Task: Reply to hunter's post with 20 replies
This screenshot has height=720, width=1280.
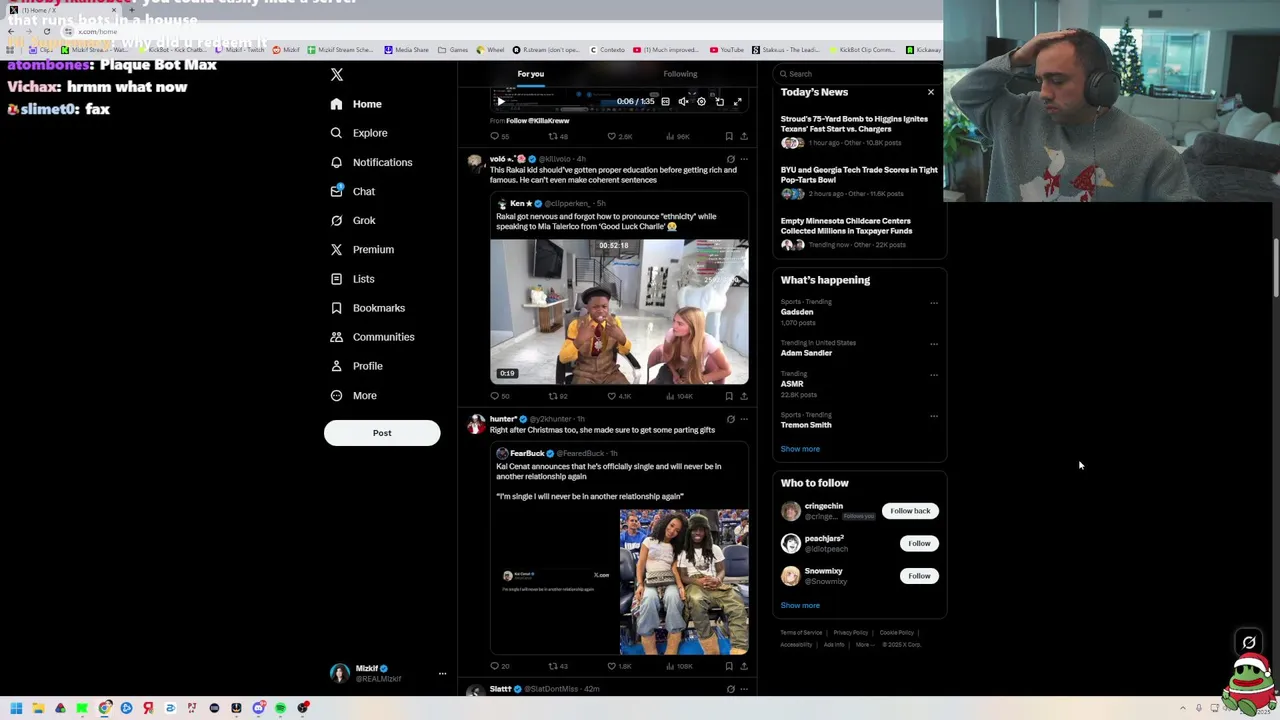Action: click(x=499, y=666)
